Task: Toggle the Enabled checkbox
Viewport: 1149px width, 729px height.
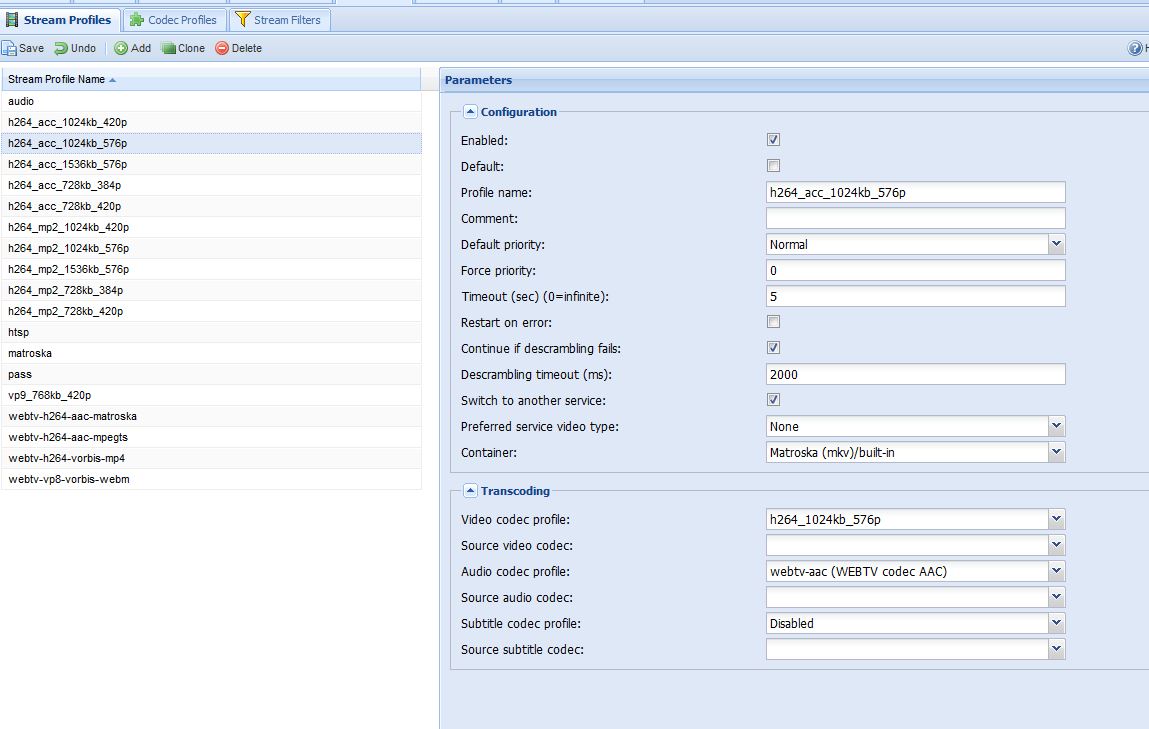Action: coord(773,140)
